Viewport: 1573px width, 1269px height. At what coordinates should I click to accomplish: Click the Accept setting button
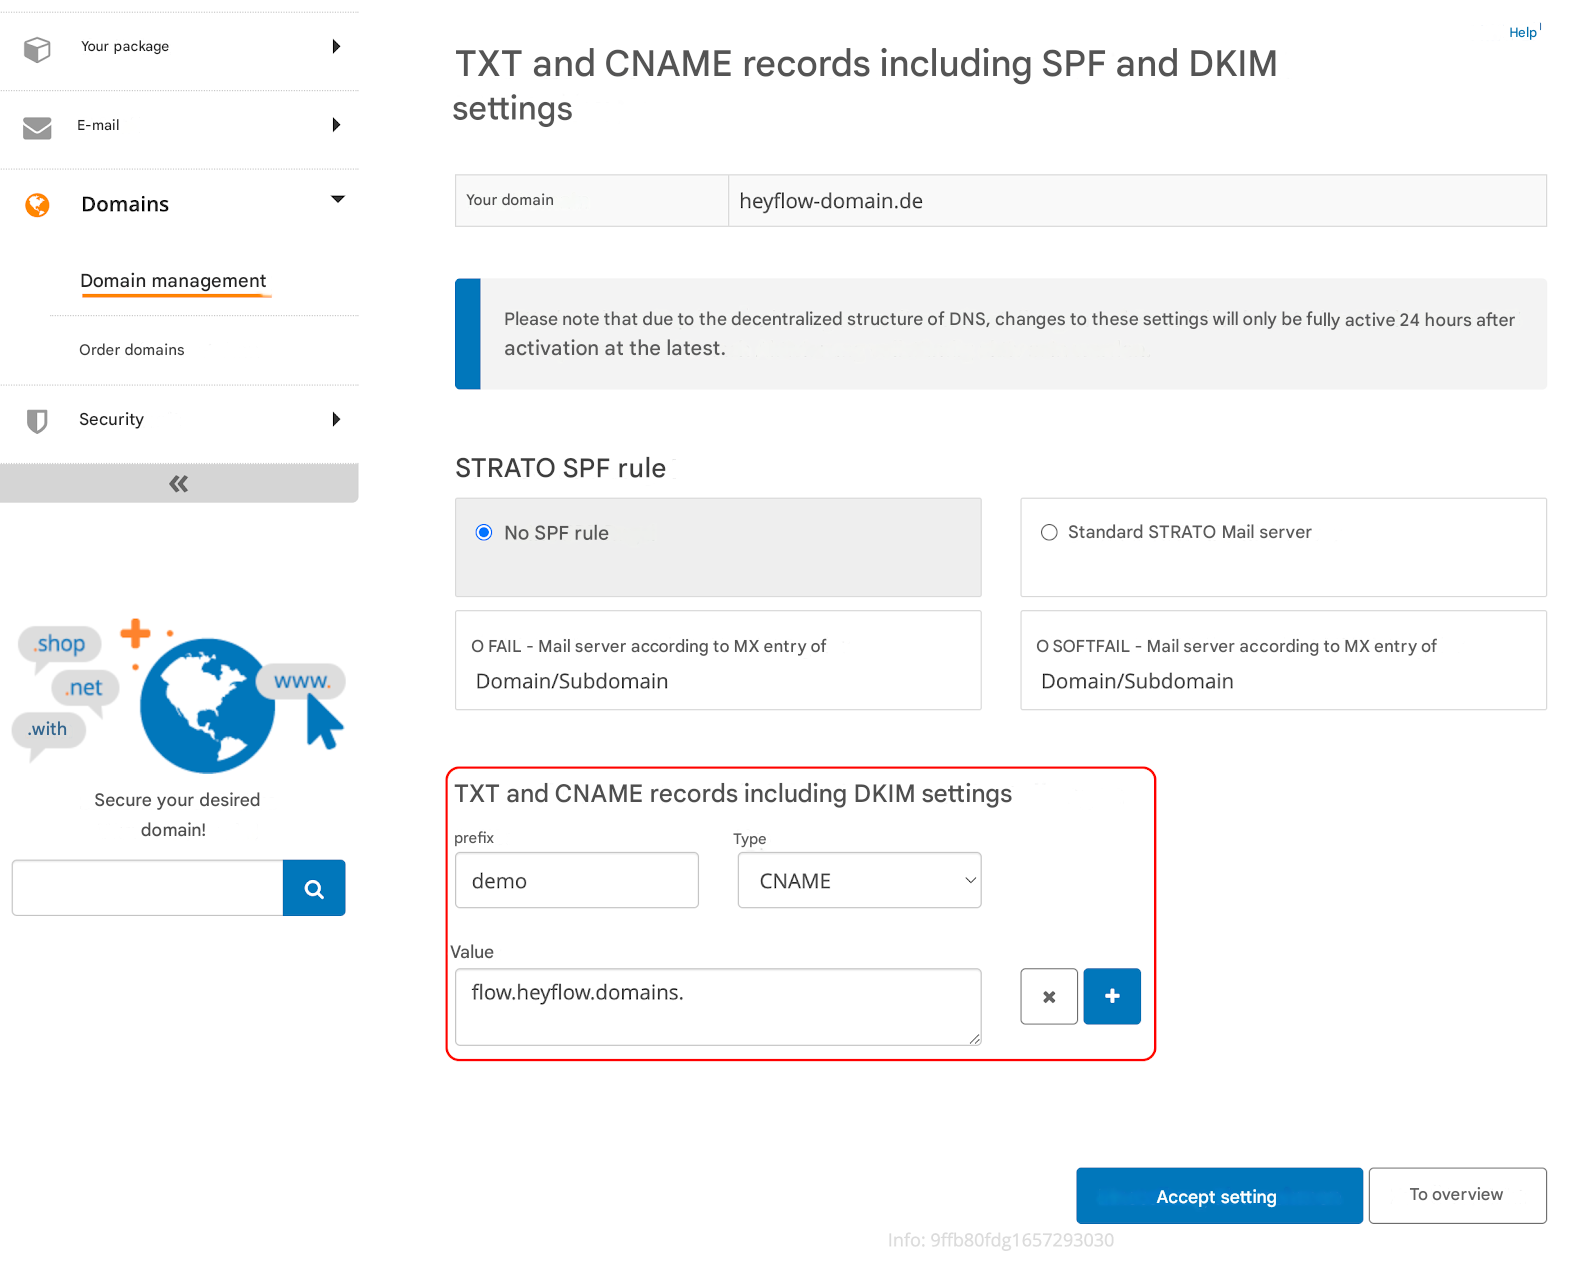tap(1218, 1196)
